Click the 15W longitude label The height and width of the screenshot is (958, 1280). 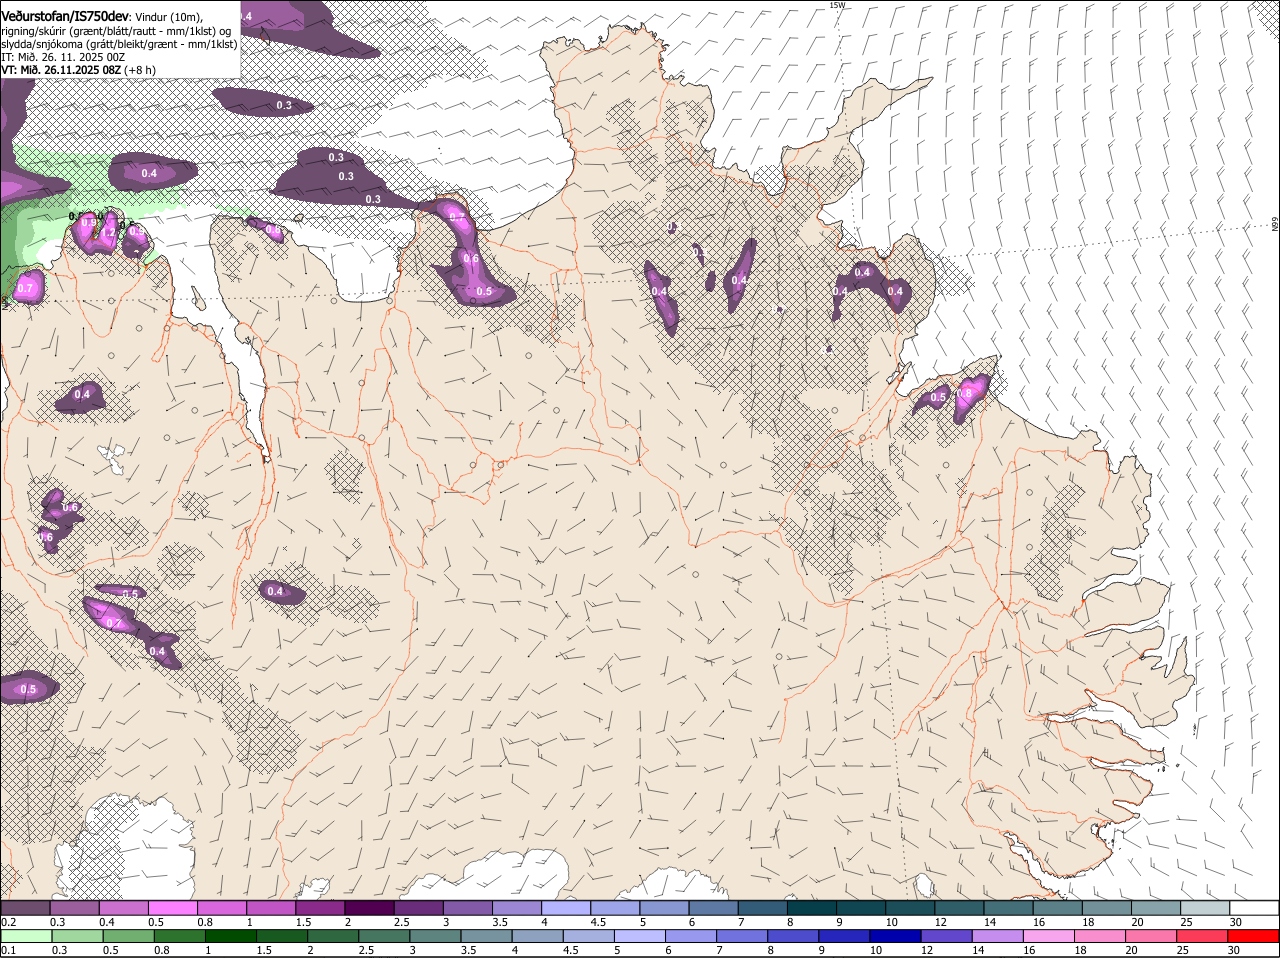coord(837,5)
